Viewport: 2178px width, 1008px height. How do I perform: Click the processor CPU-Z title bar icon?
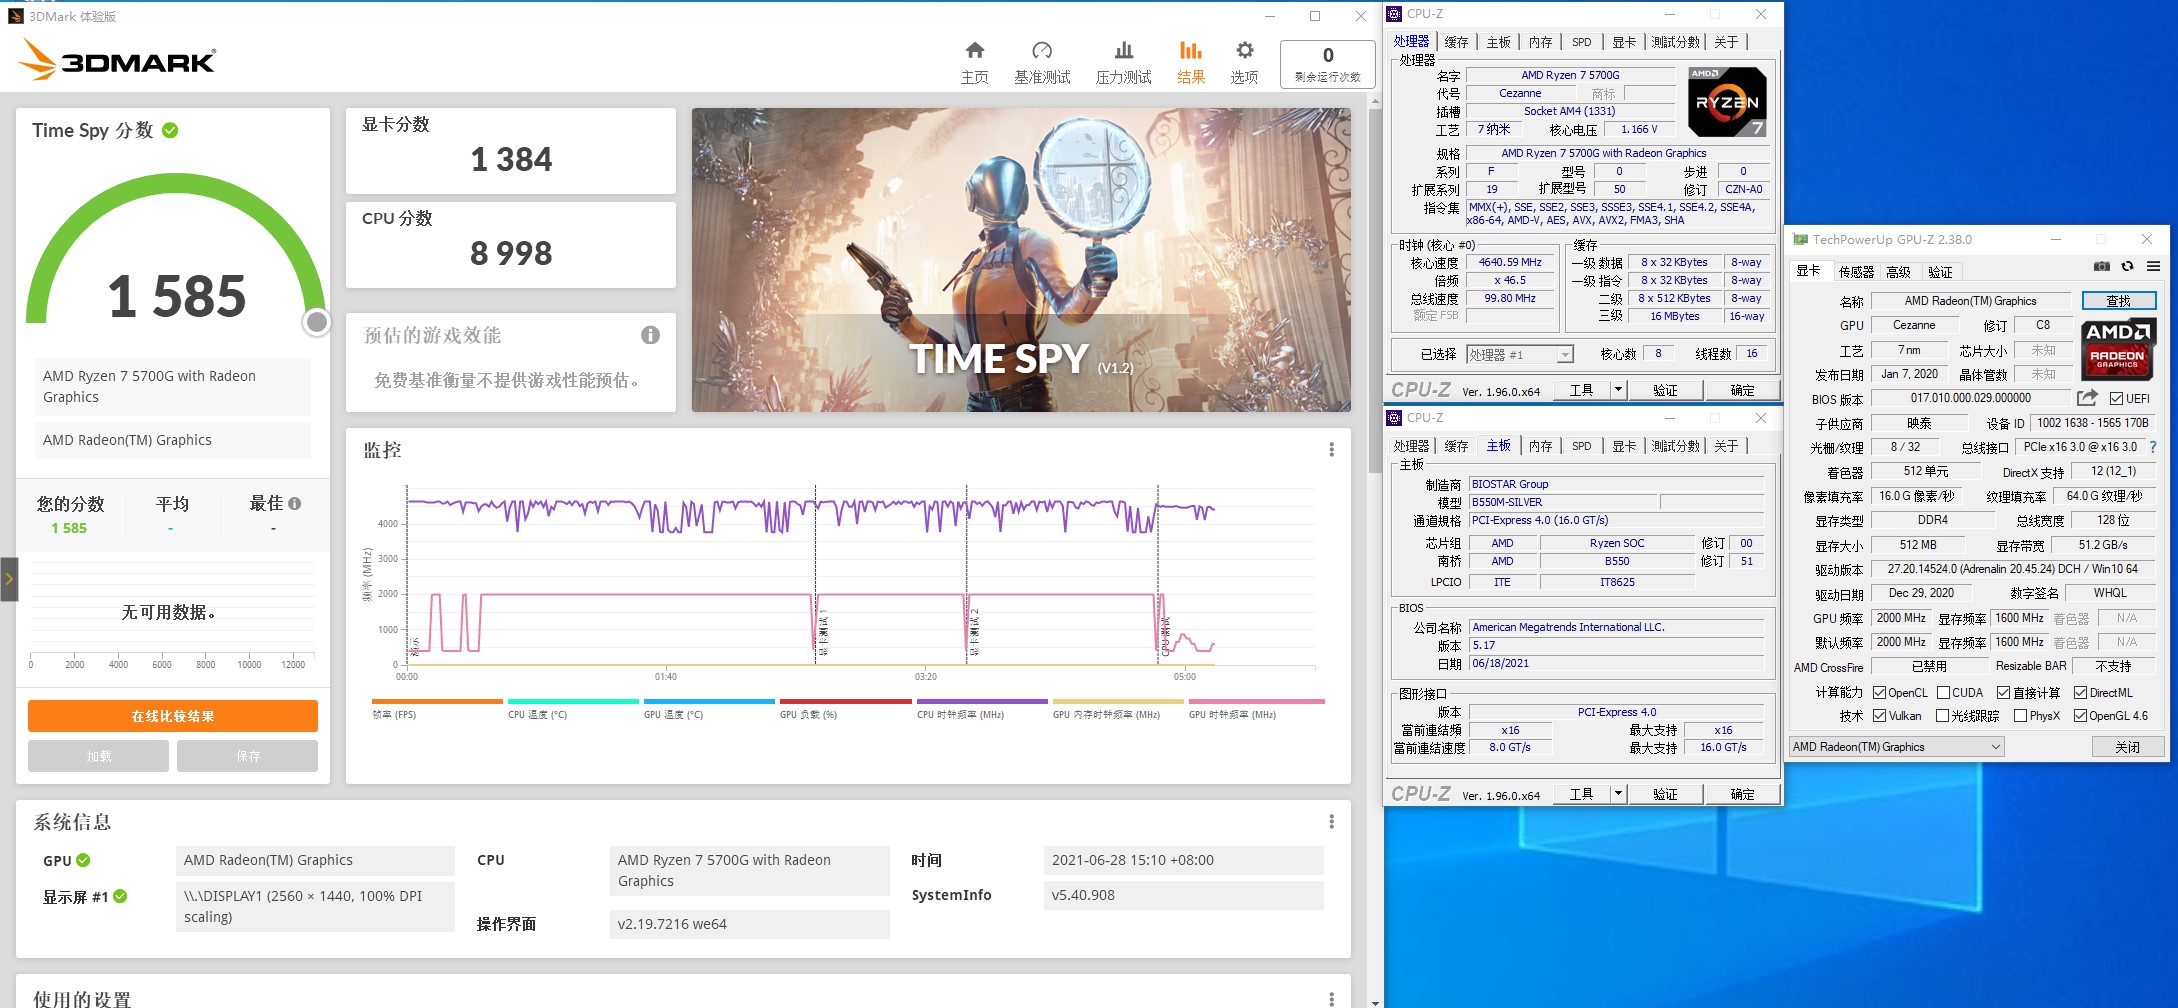click(1395, 14)
